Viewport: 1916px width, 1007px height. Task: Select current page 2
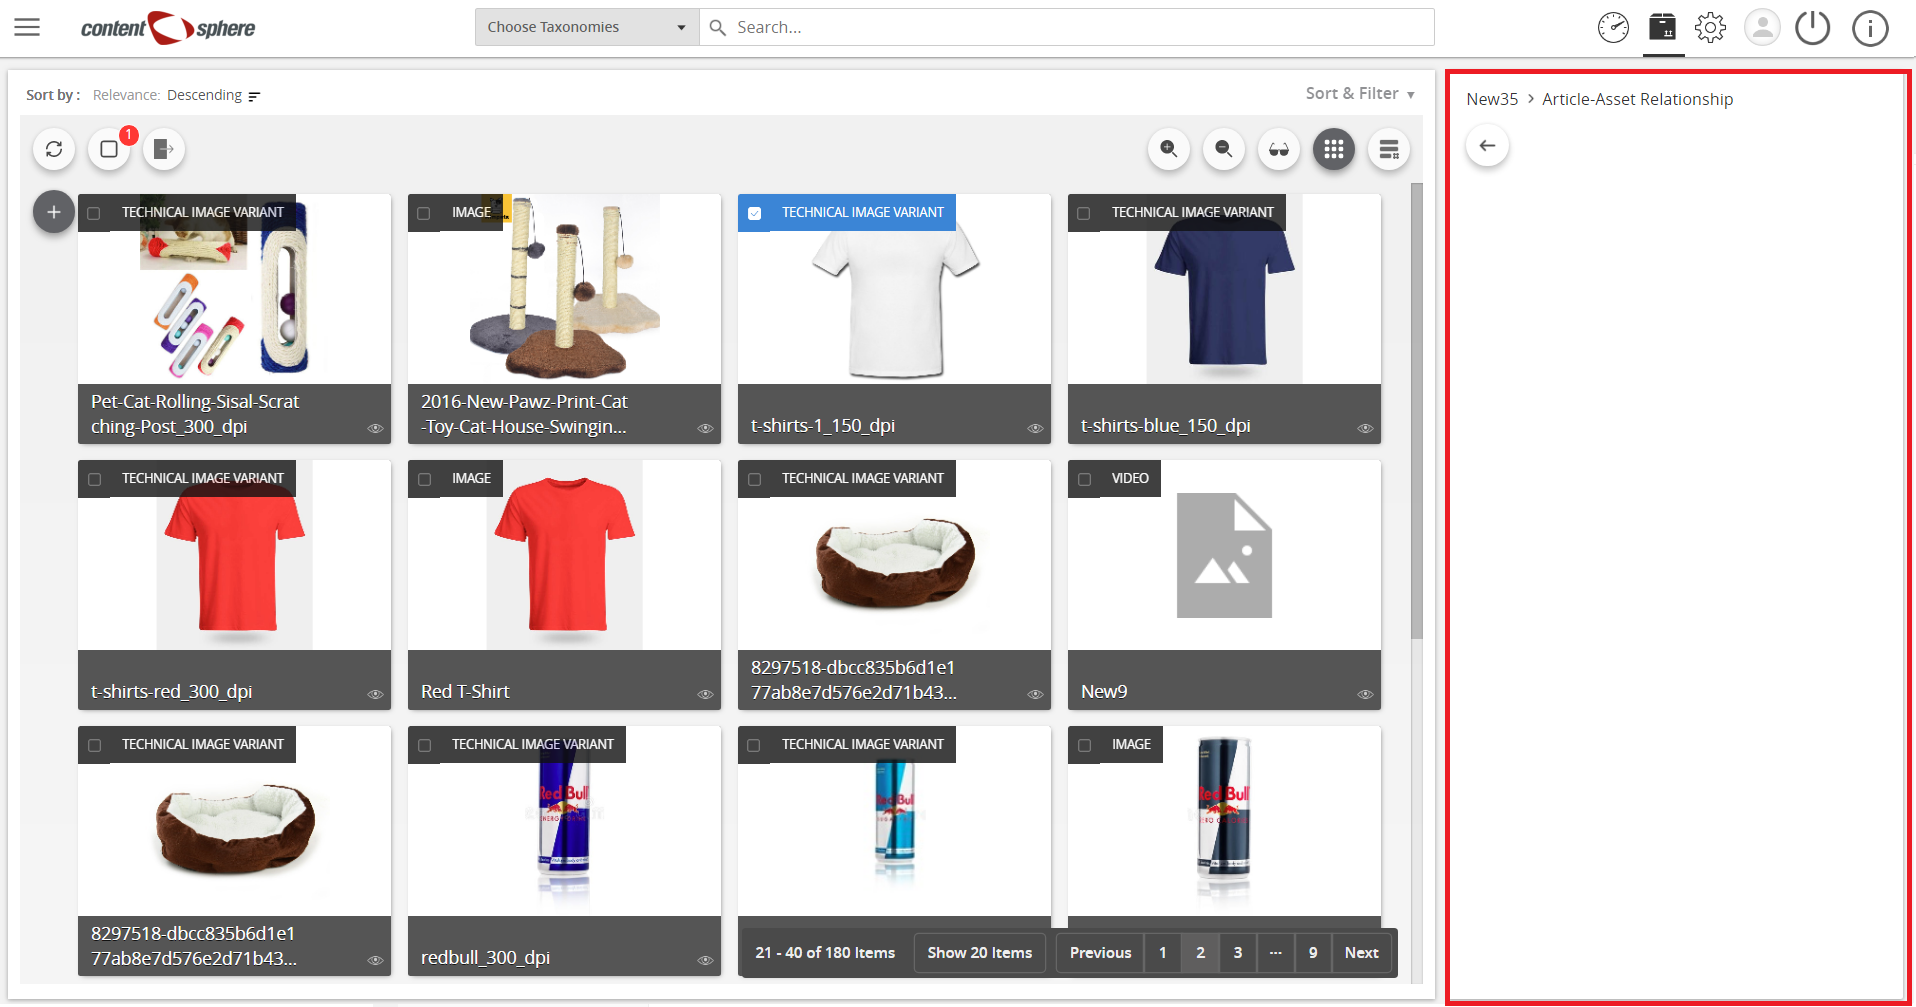[x=1200, y=953]
